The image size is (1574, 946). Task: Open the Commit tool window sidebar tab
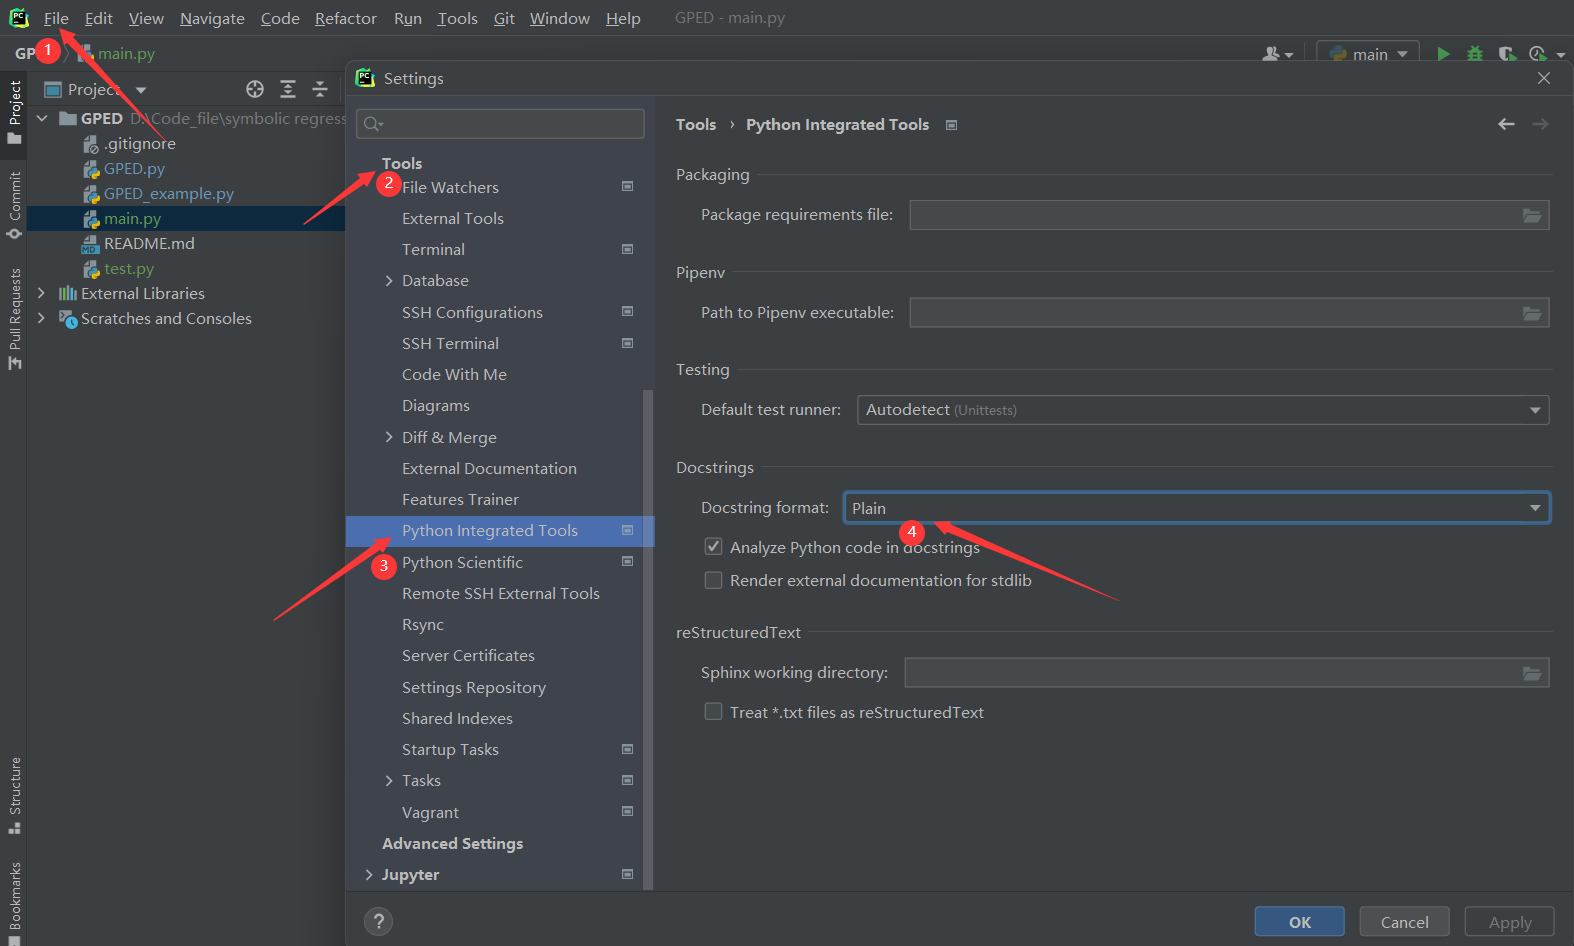point(14,205)
